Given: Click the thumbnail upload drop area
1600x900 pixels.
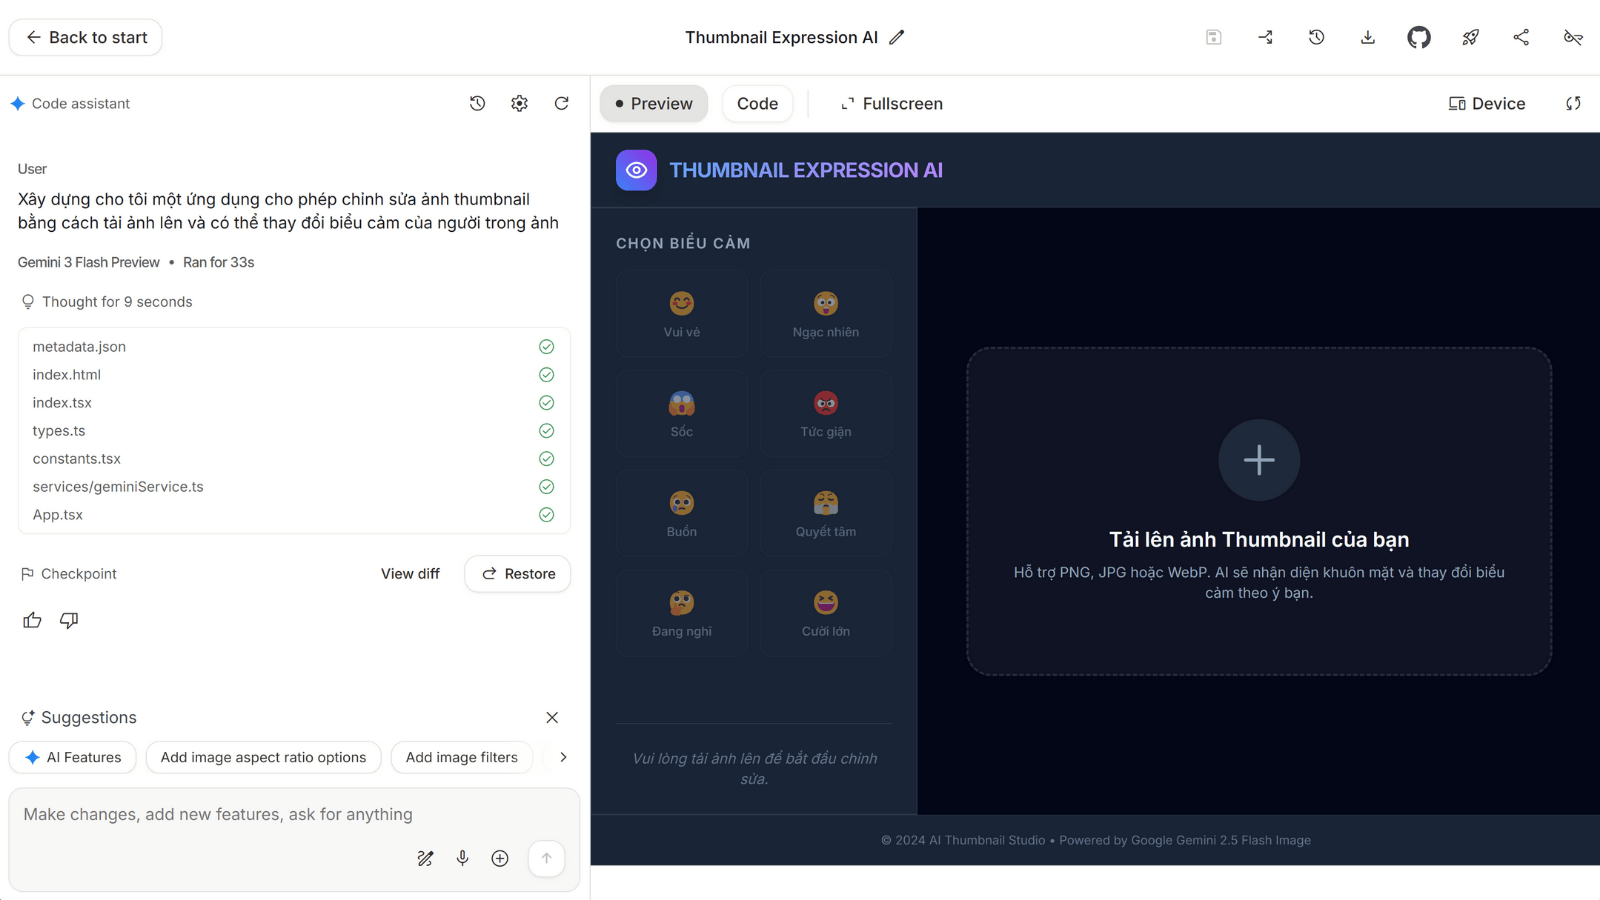Looking at the screenshot, I should (1258, 510).
